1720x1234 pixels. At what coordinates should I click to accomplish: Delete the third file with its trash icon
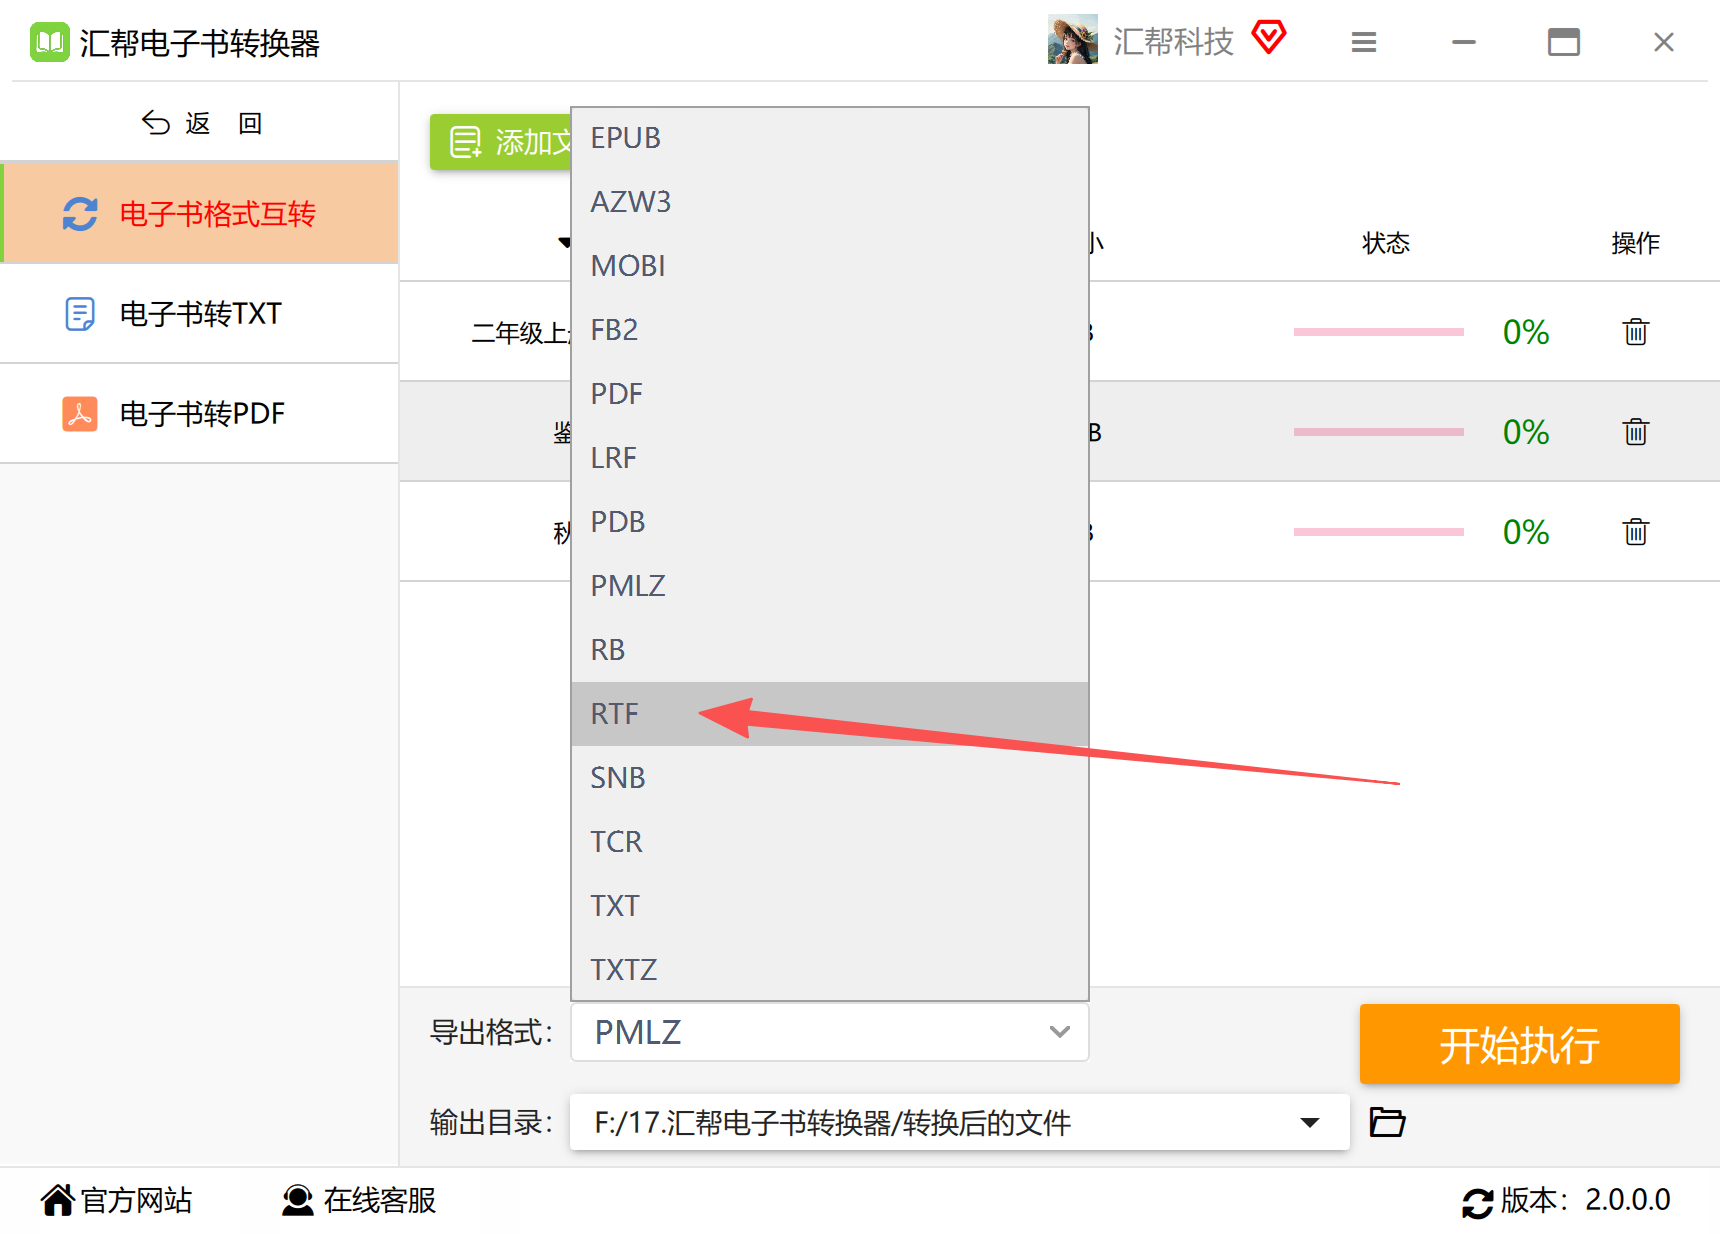click(1635, 532)
